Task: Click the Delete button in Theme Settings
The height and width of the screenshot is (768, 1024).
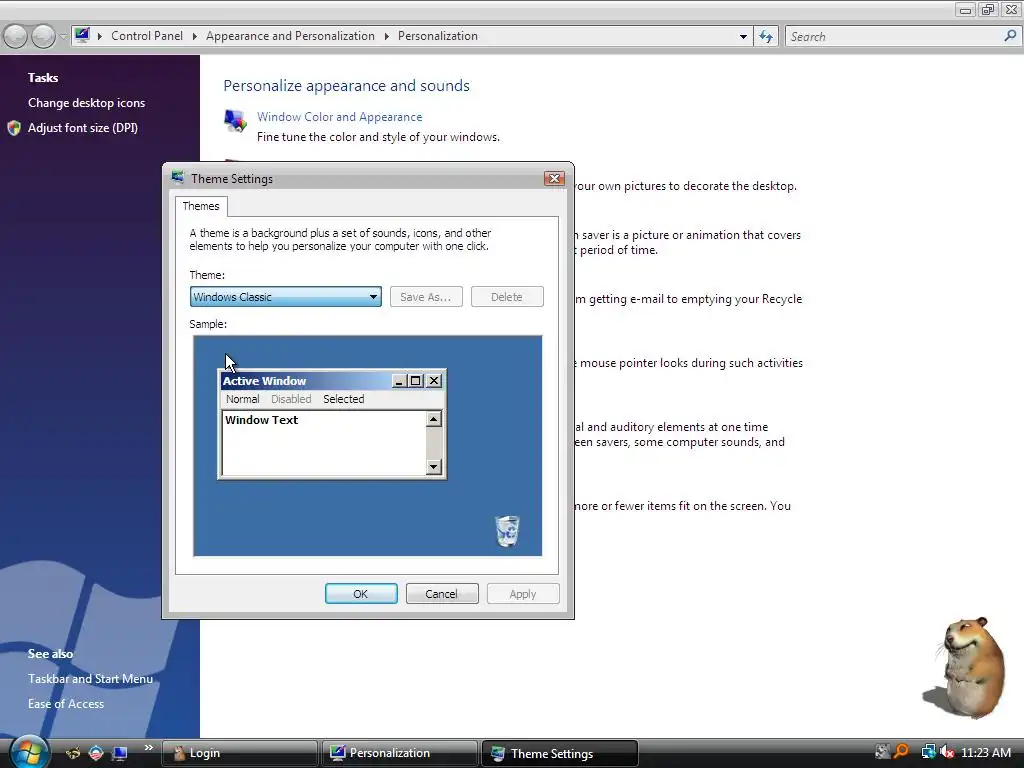Action: 507,296
